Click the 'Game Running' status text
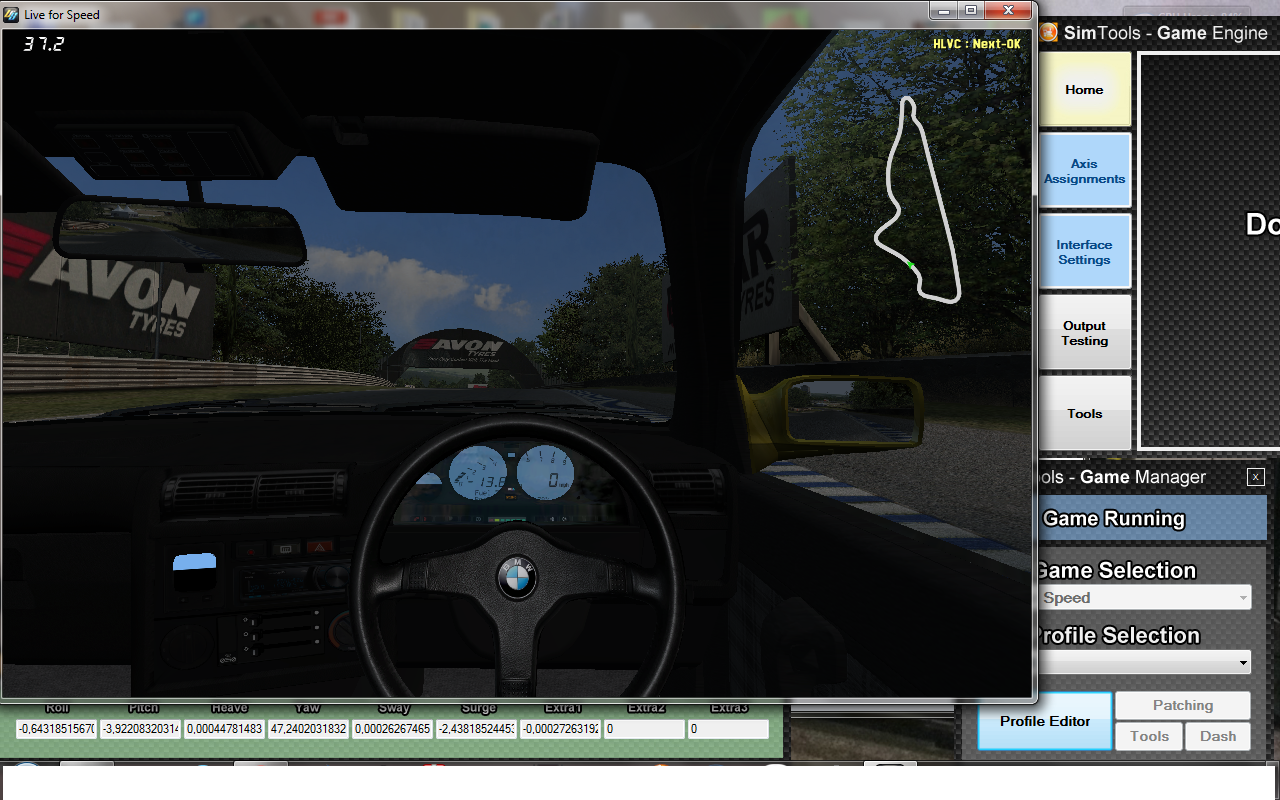The height and width of the screenshot is (800, 1280). tap(1113, 519)
